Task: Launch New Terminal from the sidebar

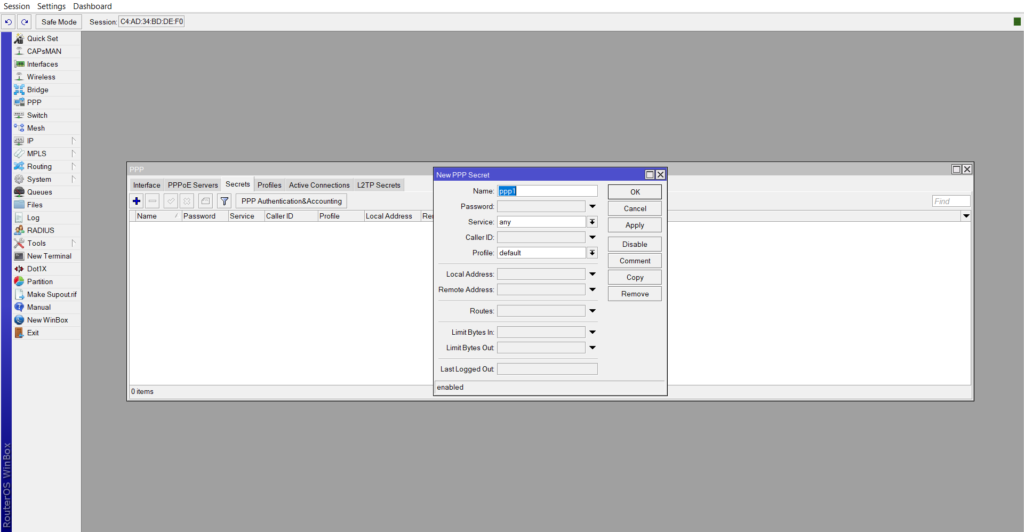Action: [48, 256]
